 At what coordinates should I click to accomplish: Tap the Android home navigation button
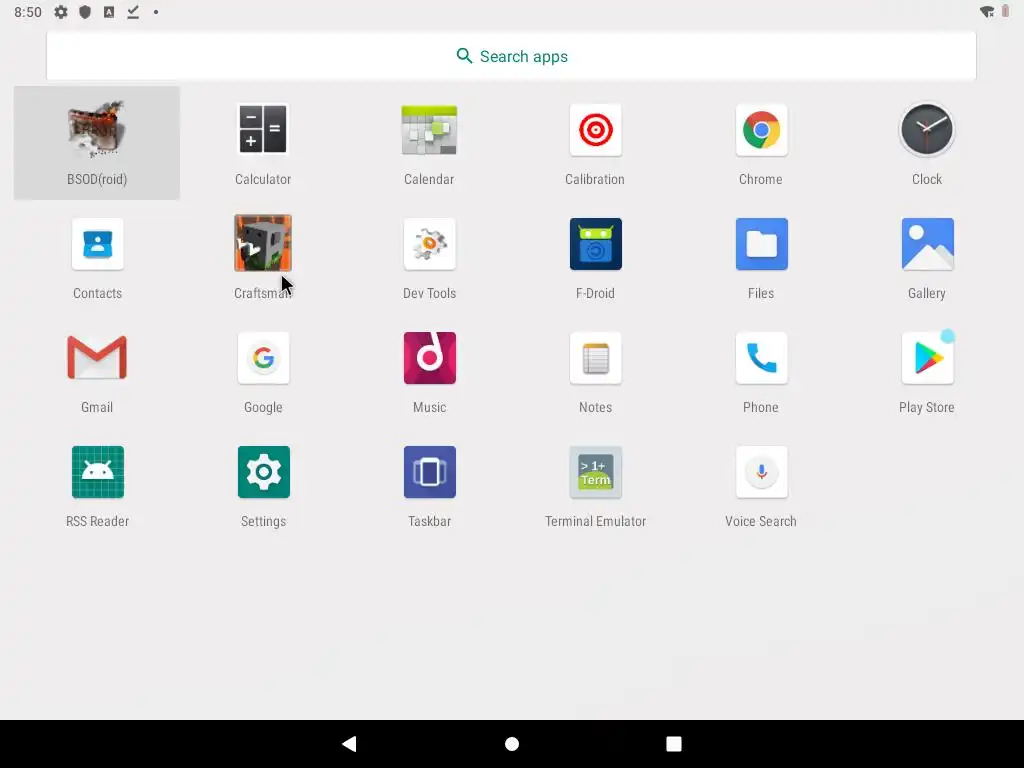click(x=512, y=744)
